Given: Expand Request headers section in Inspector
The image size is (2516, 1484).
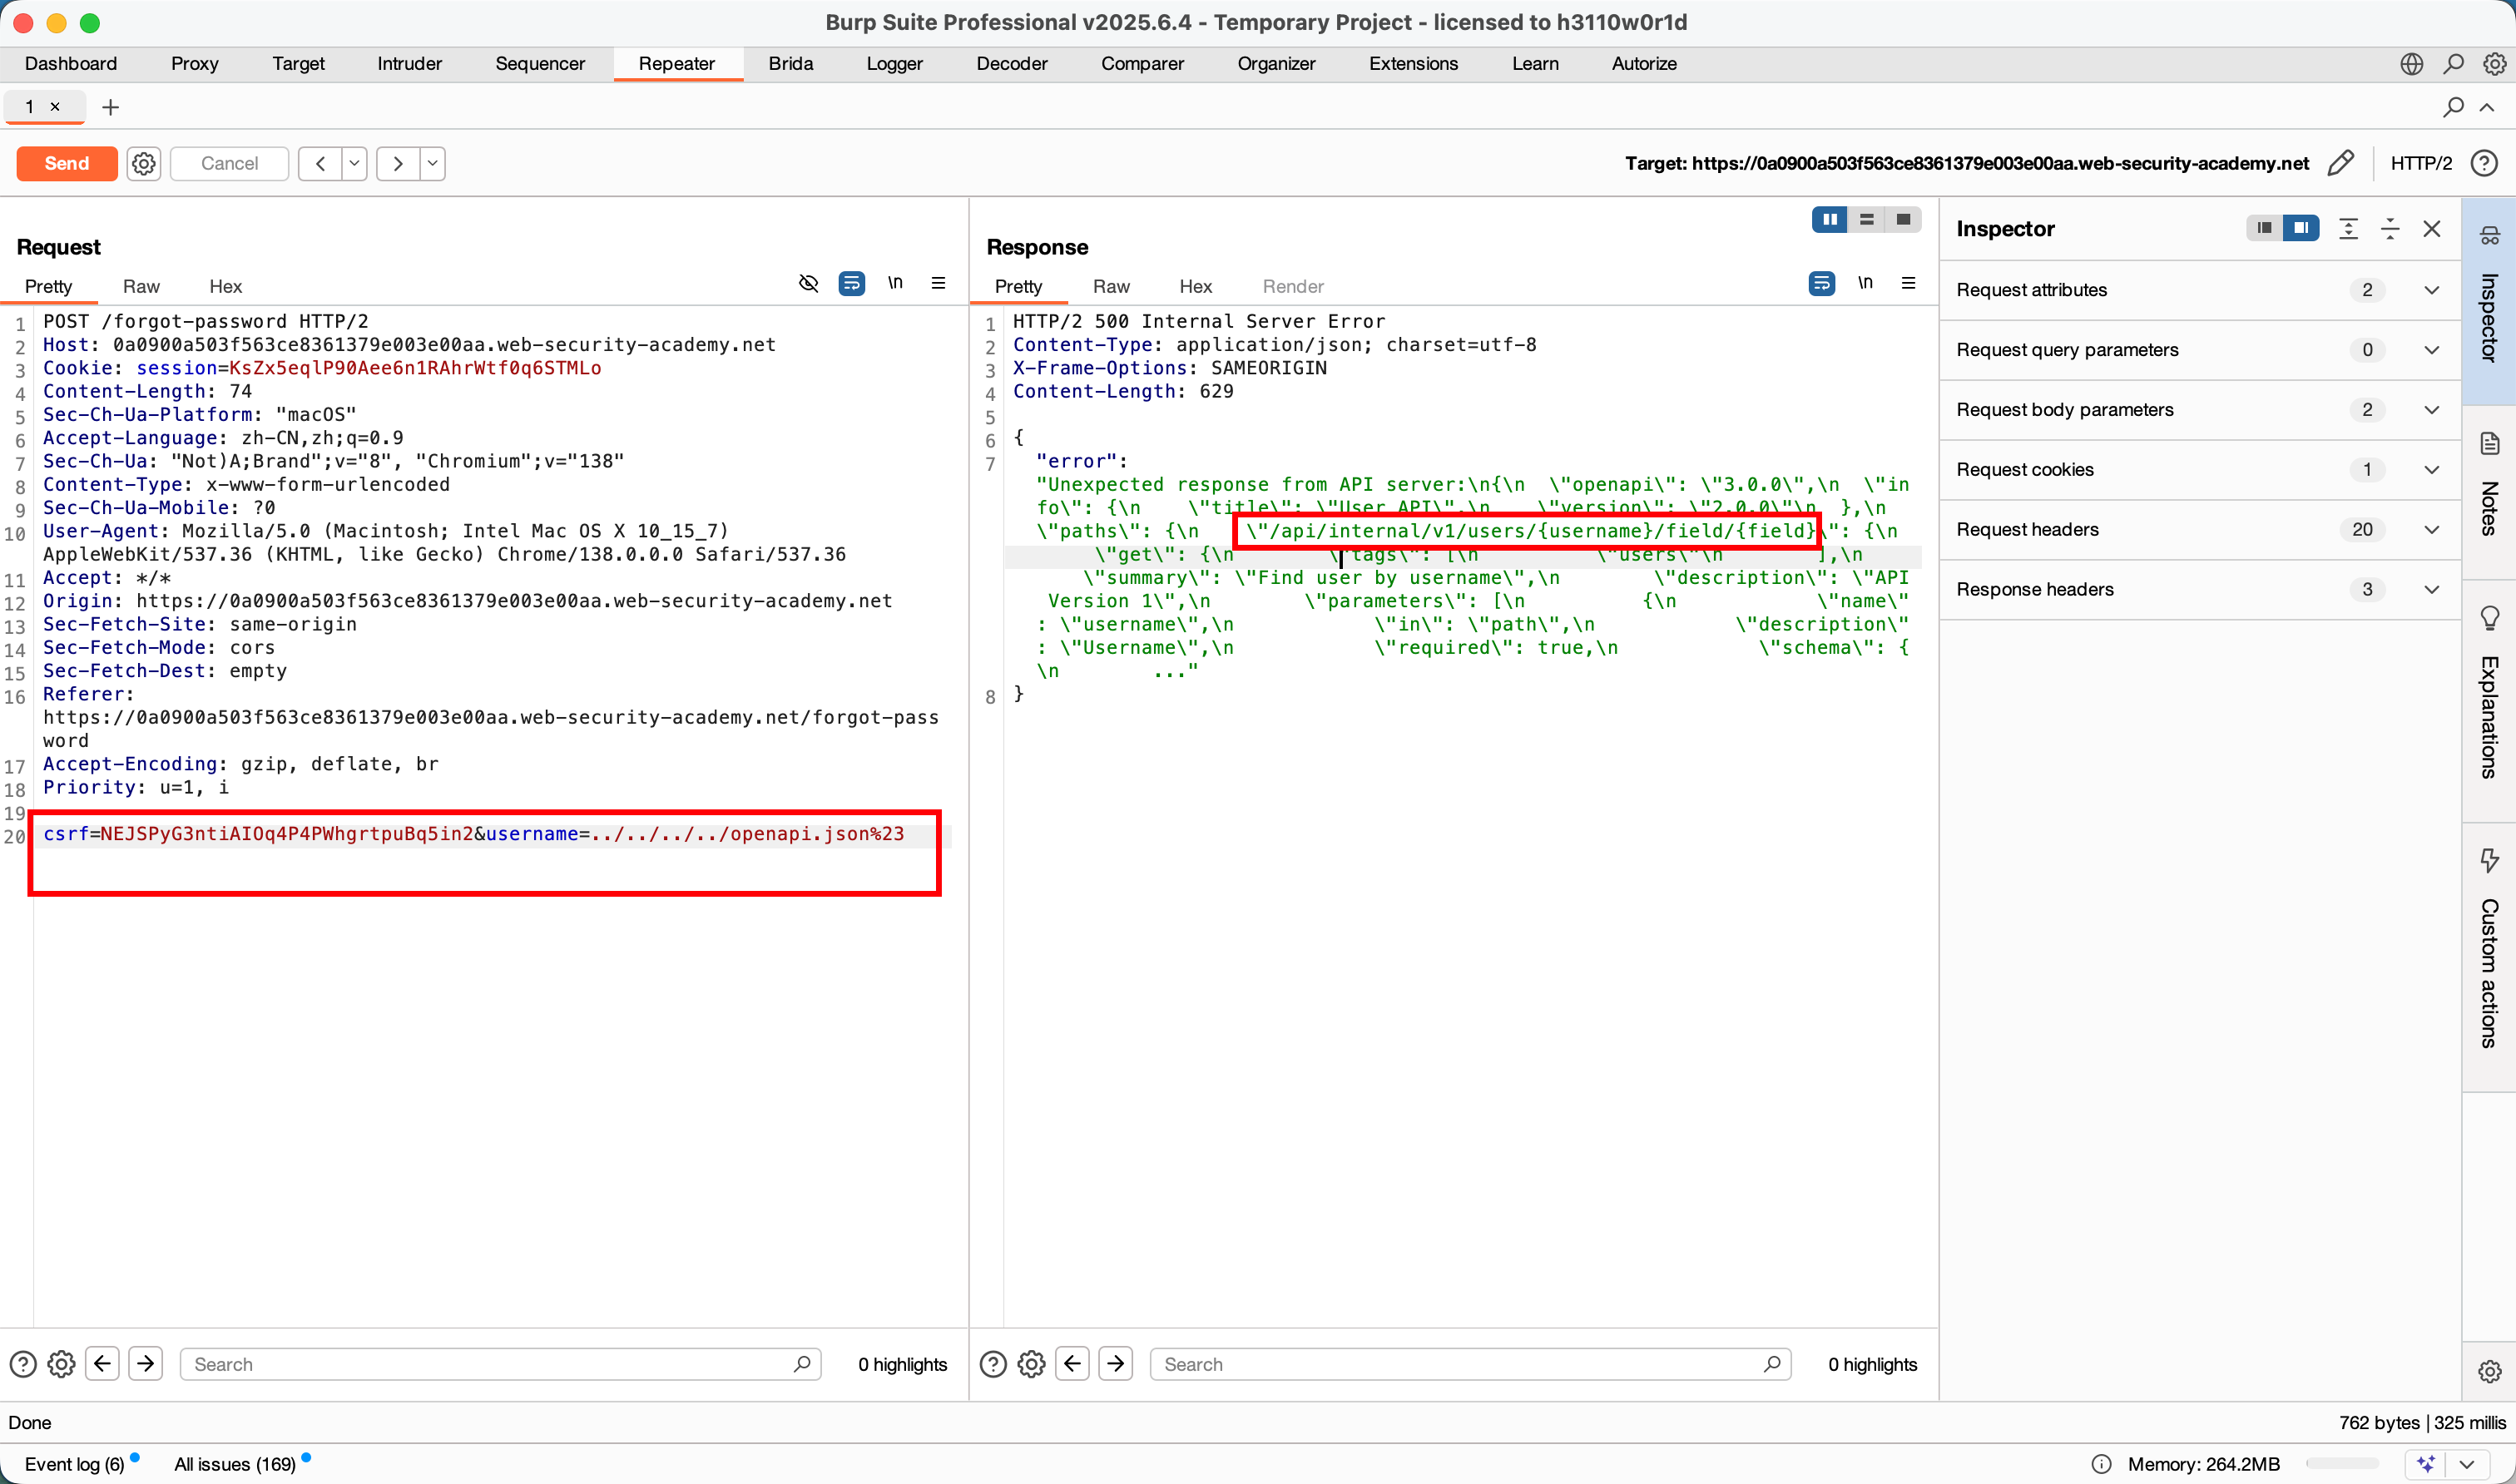Looking at the screenshot, I should pos(2431,530).
